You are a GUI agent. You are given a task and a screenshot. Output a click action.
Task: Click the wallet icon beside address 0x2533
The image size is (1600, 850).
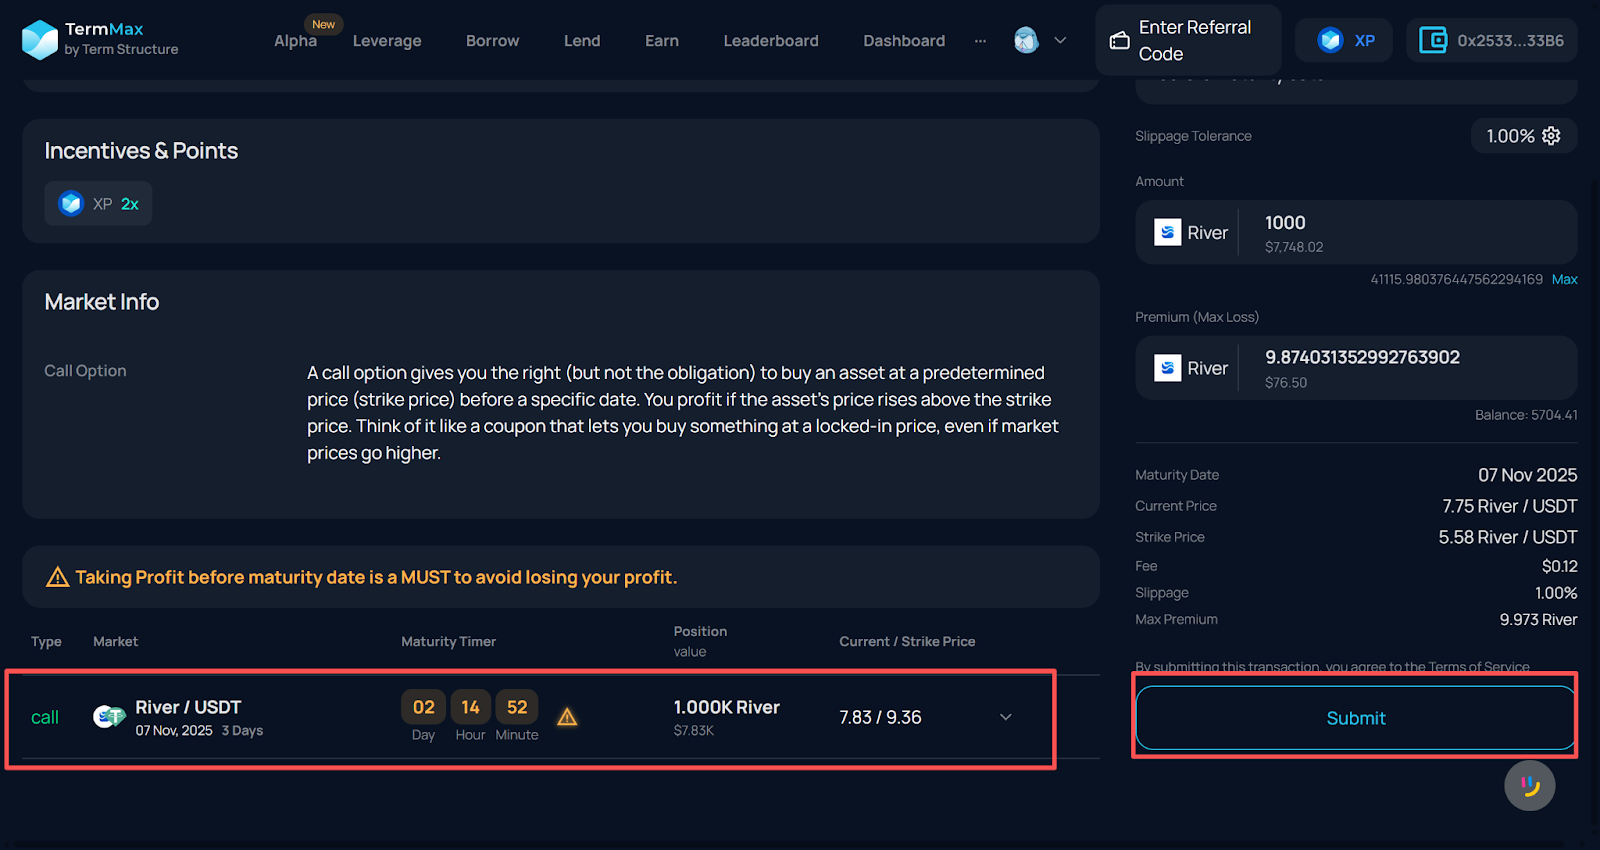click(1433, 41)
